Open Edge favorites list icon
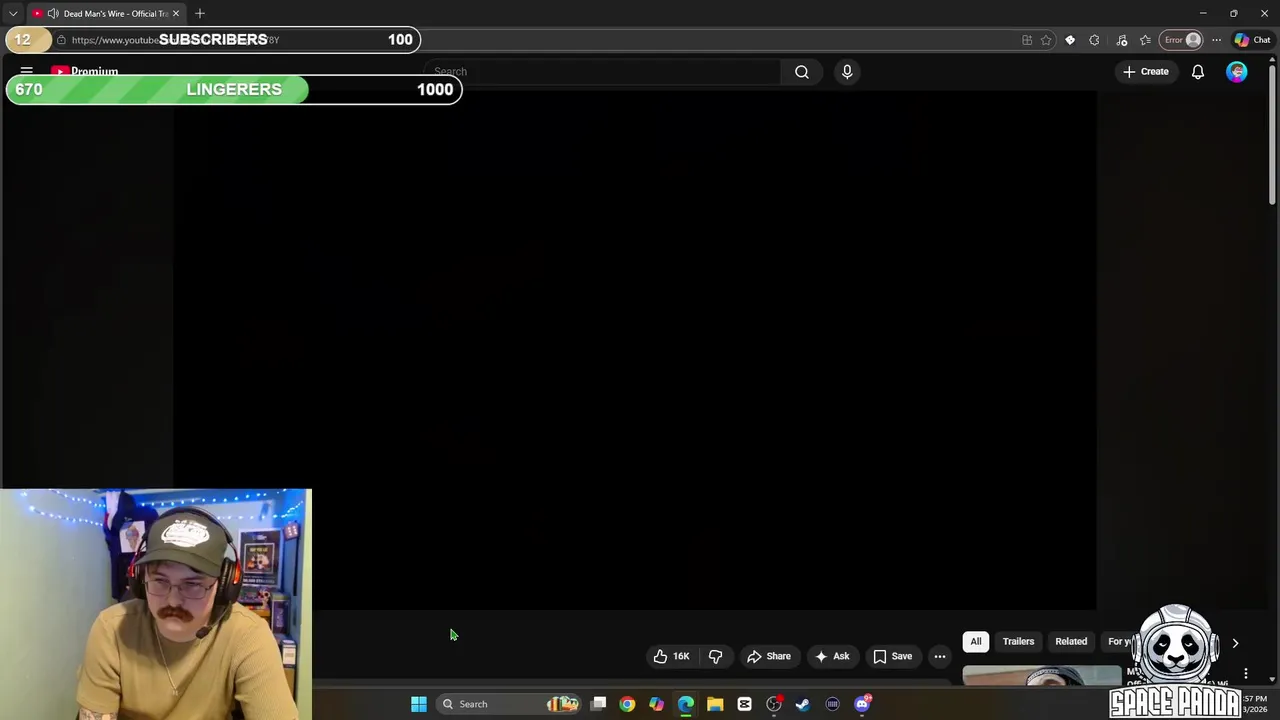 click(1145, 40)
